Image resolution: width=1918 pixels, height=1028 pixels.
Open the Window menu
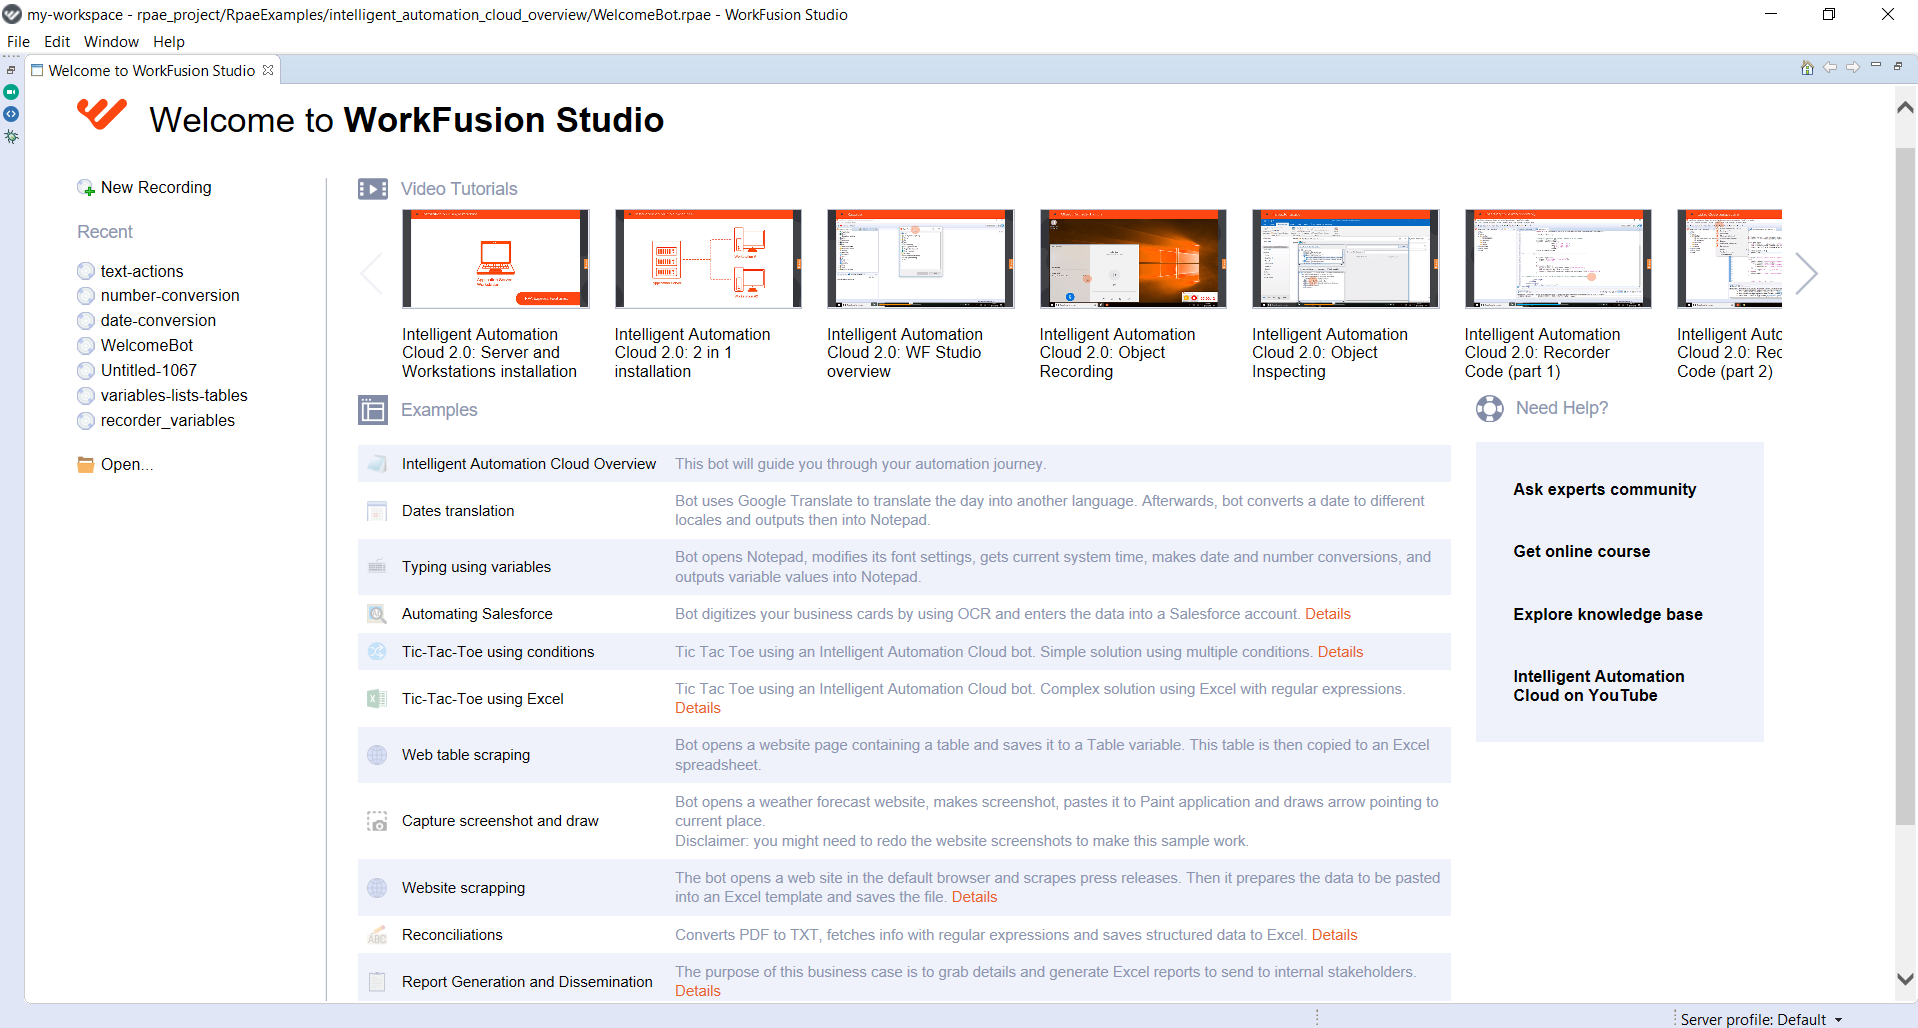tap(111, 42)
